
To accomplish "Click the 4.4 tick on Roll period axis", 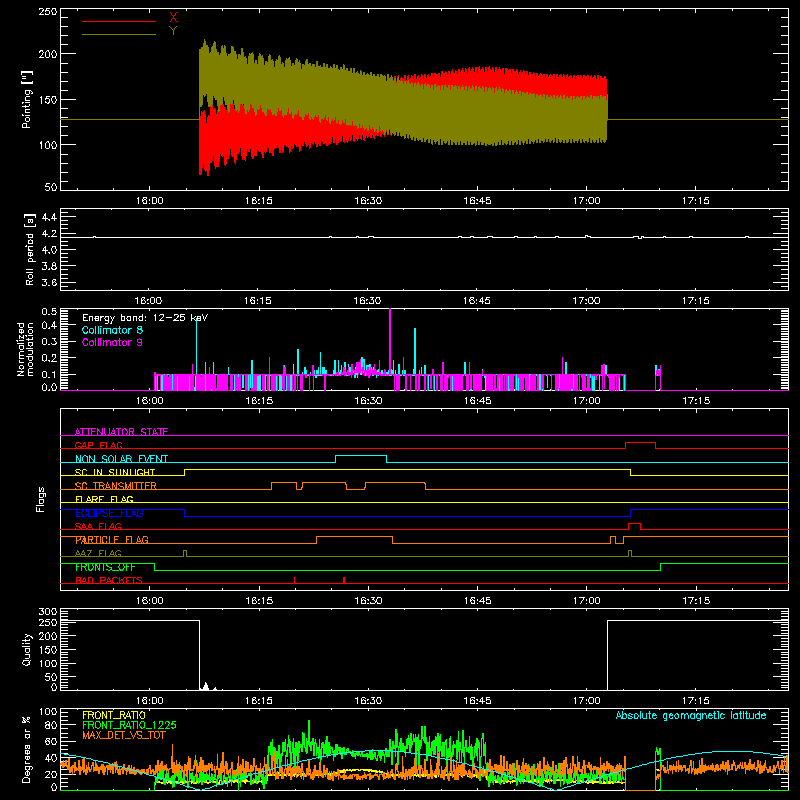I will coord(49,217).
